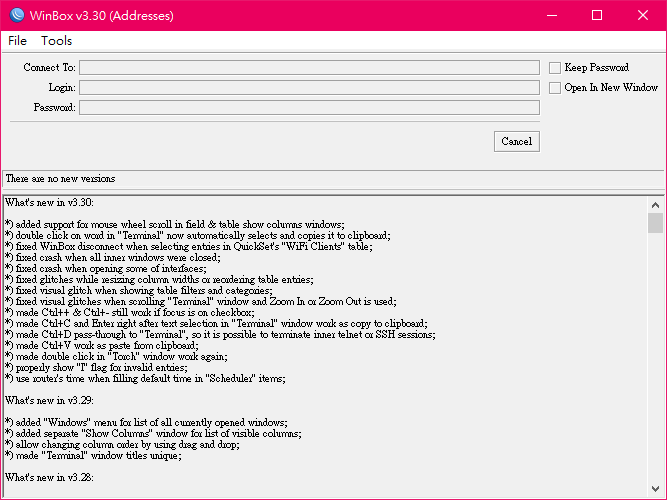Enable the Keep Password checkbox
Screen dimensions: 667x500
click(x=555, y=68)
